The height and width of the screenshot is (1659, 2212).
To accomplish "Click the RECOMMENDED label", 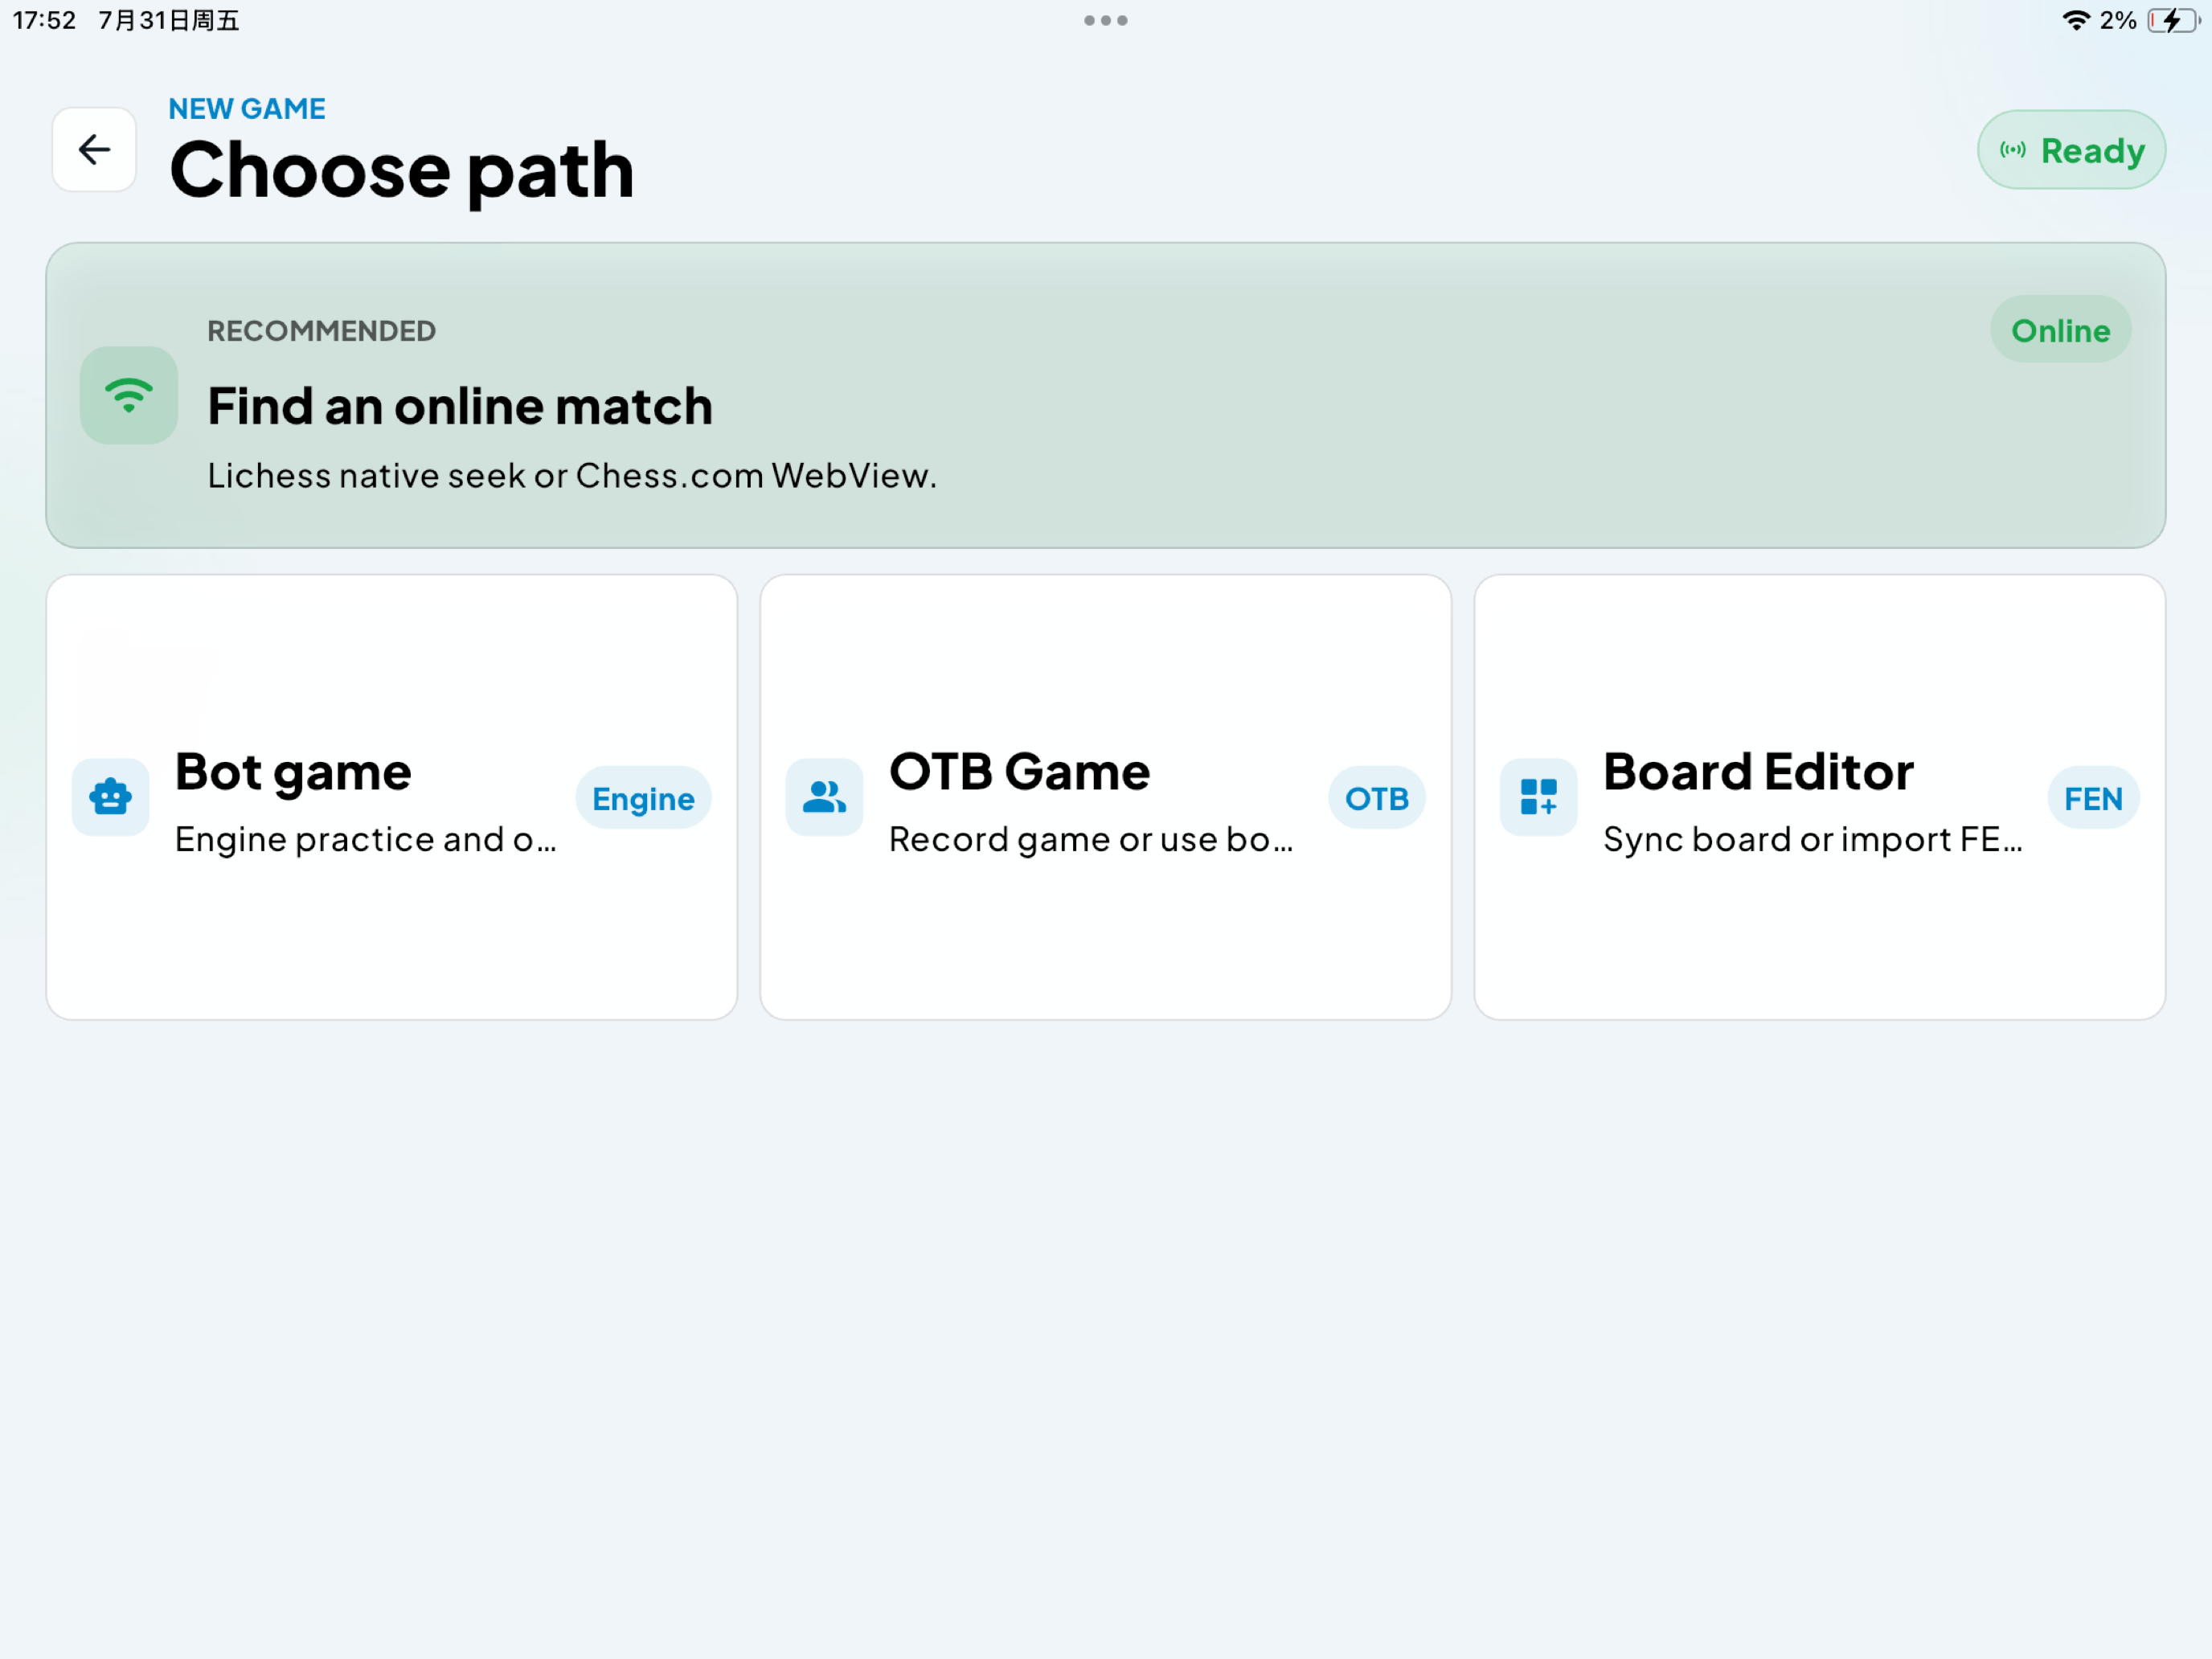I will point(321,331).
